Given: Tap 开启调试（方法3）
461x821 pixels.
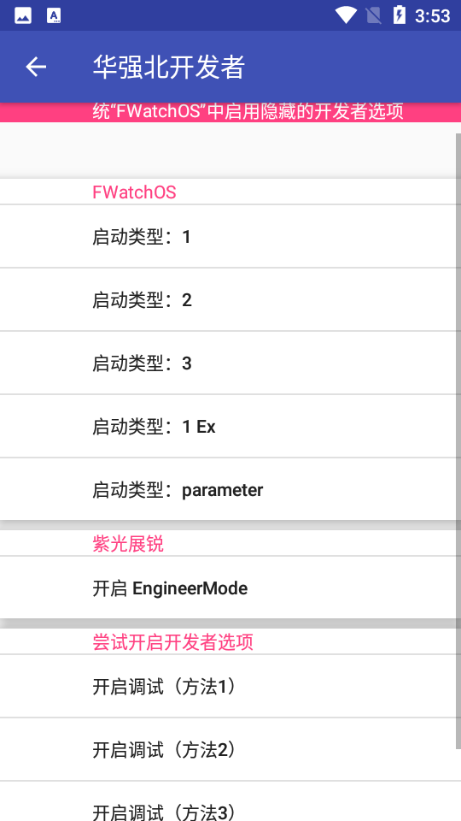Looking at the screenshot, I should (x=229, y=802).
